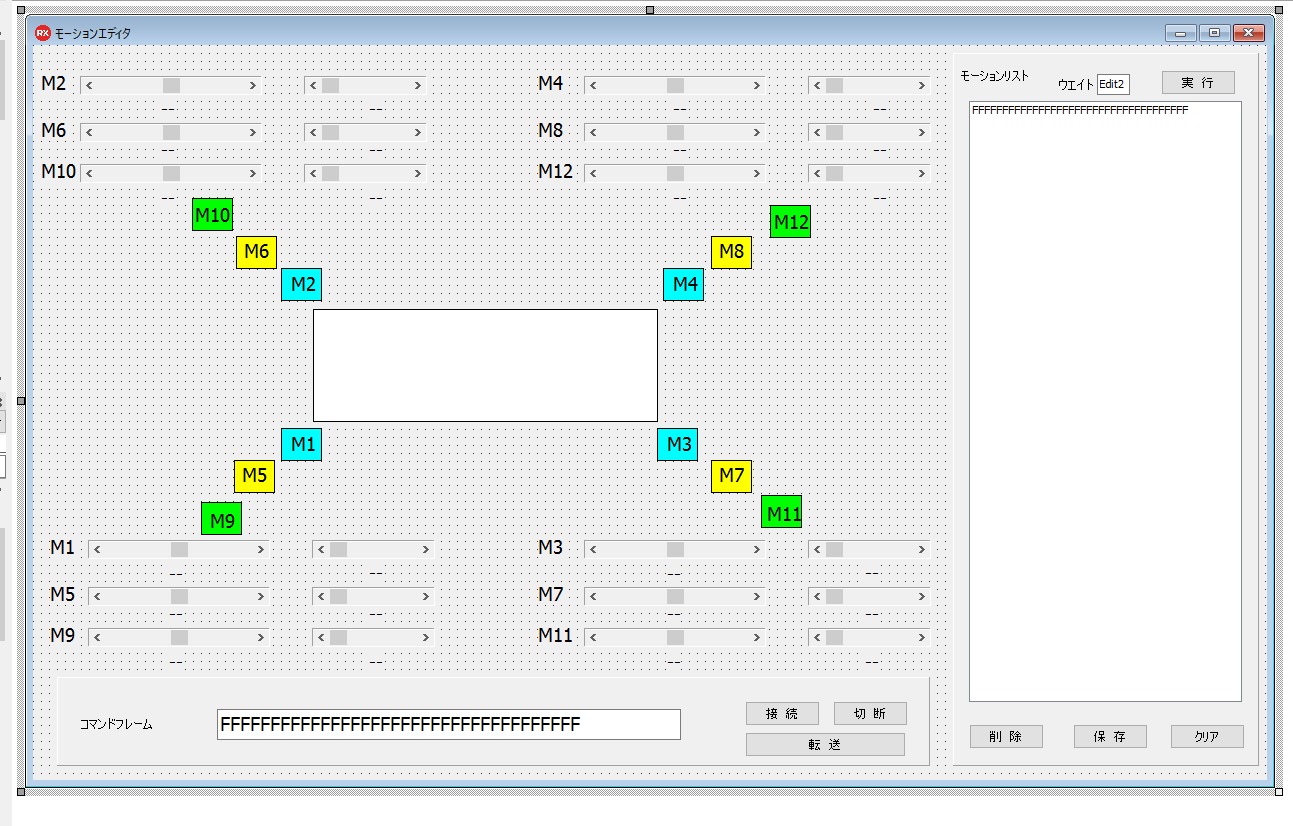Click the コマンドフレーム text field

coord(448,725)
